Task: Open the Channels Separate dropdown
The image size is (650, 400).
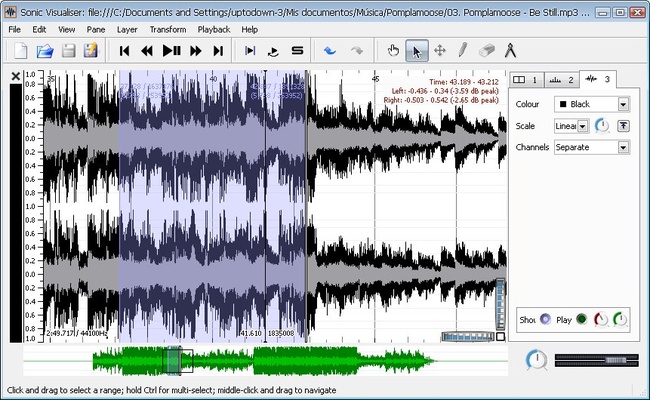Action: (592, 147)
